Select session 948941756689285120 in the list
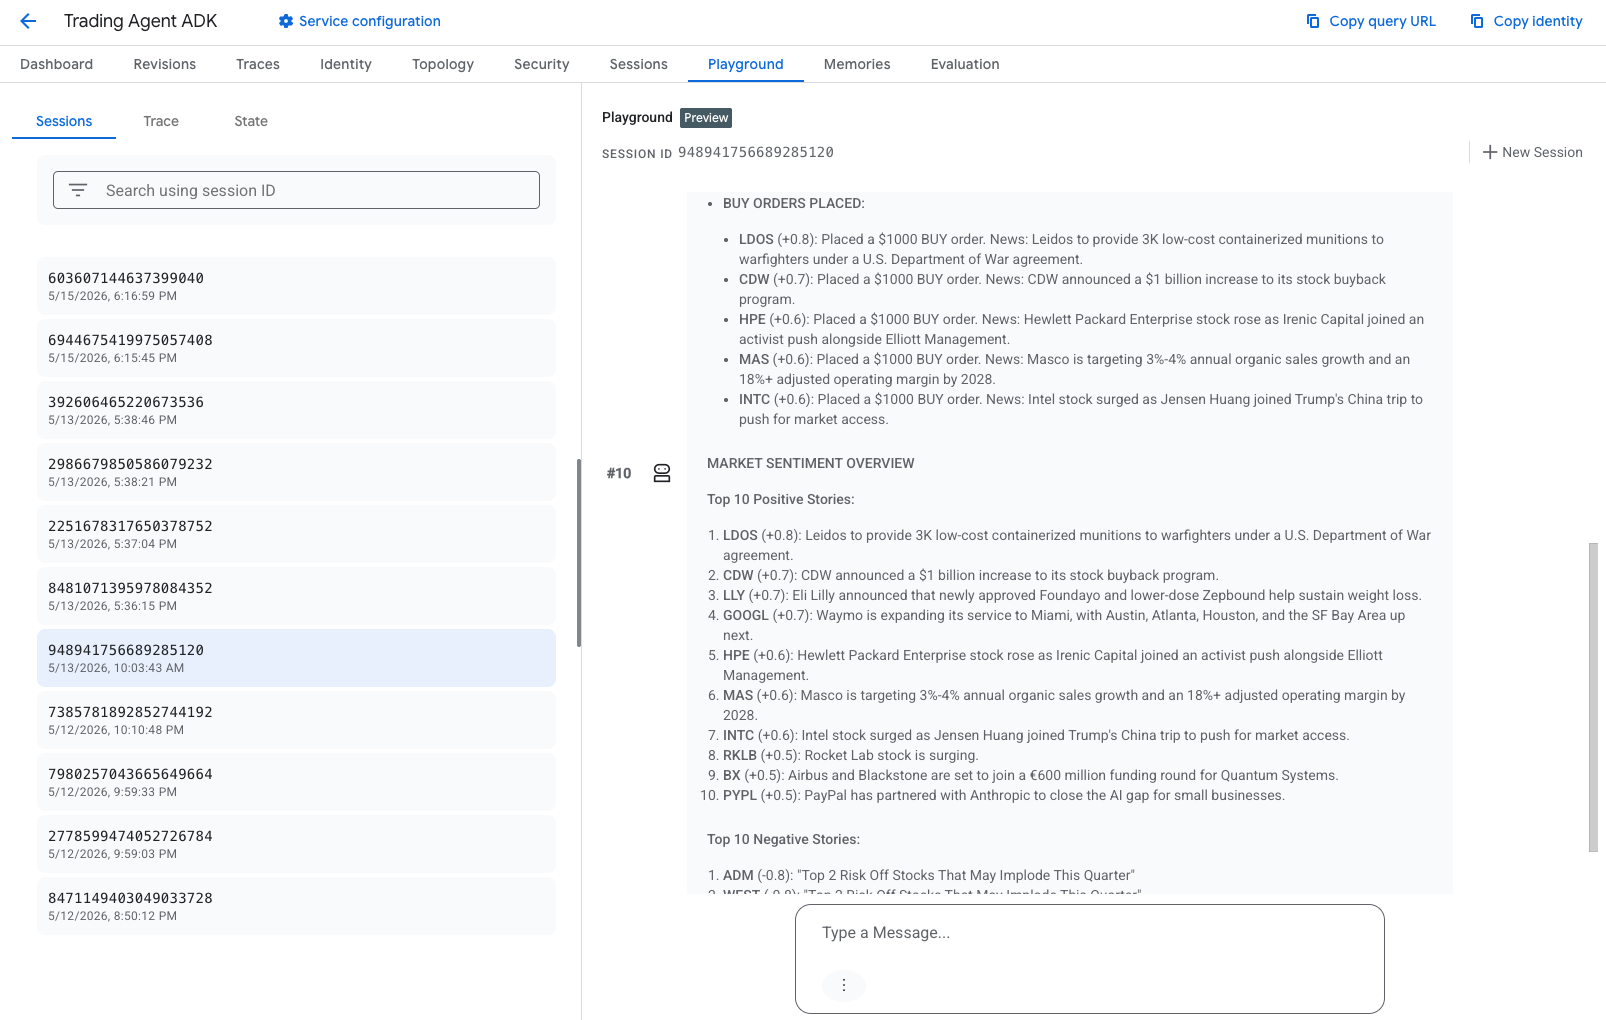Viewport: 1606px width, 1020px height. click(x=296, y=658)
